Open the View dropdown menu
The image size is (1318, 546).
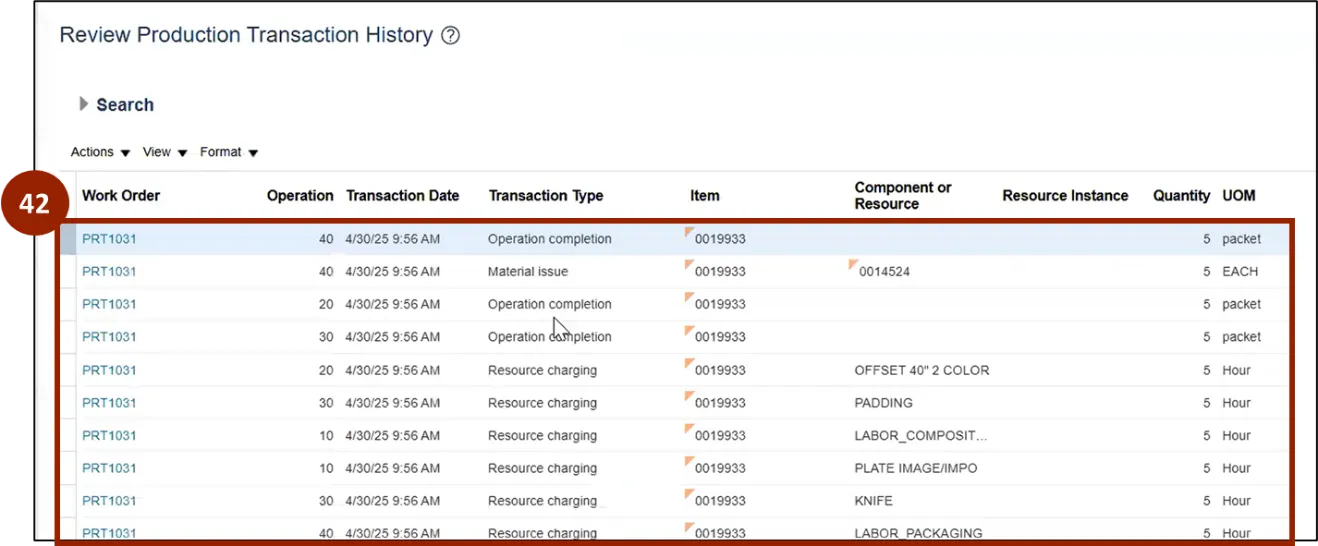pos(165,152)
